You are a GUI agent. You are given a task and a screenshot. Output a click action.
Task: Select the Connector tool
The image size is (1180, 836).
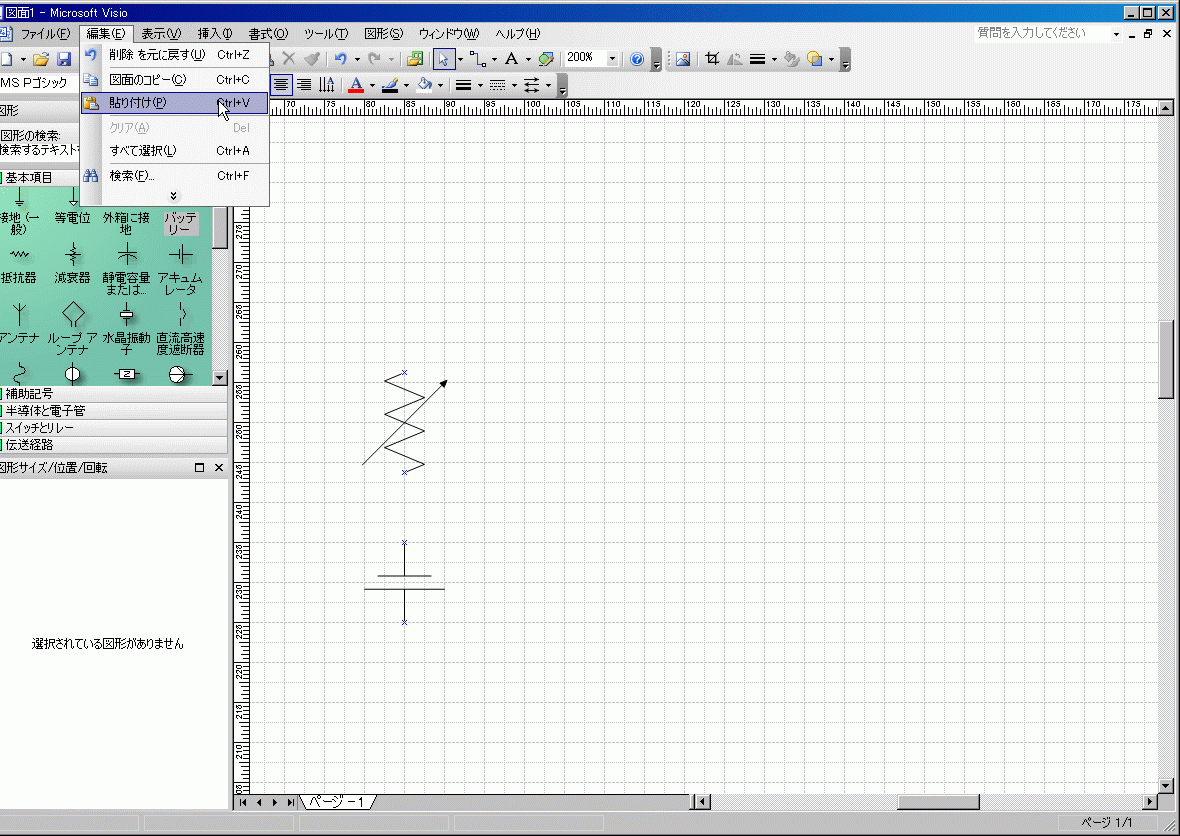pos(476,59)
